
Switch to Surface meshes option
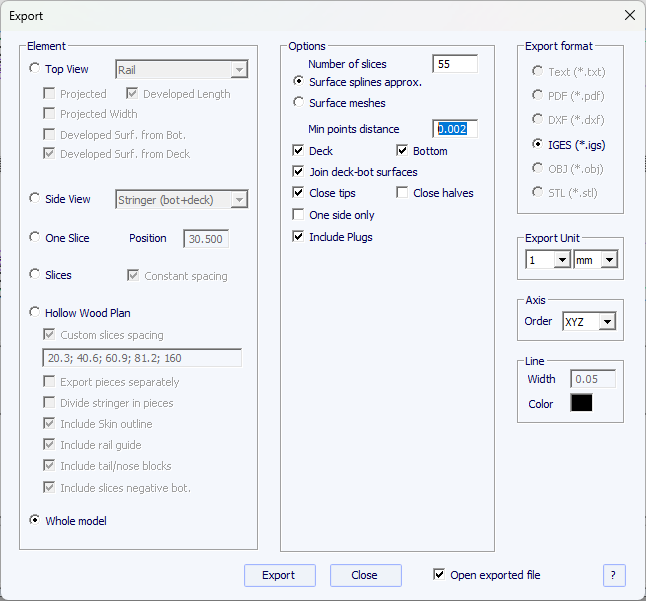tap(298, 102)
